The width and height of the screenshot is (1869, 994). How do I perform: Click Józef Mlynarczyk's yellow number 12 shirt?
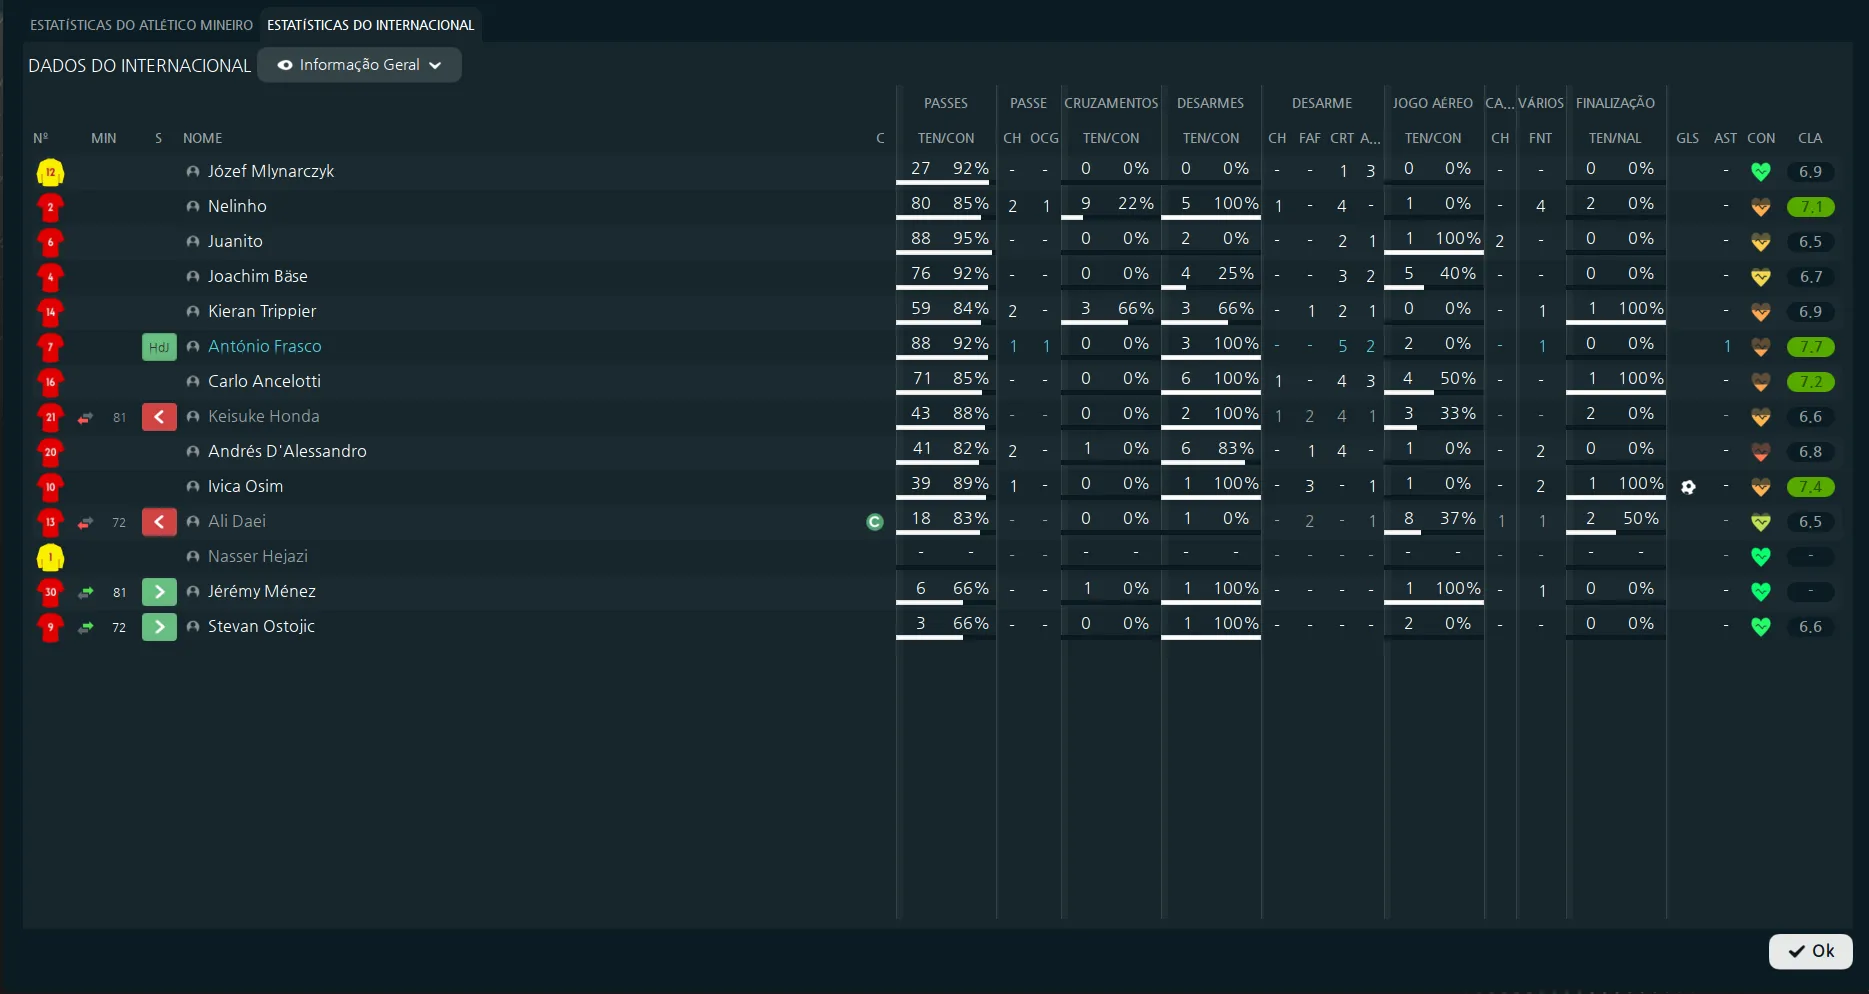(x=50, y=172)
